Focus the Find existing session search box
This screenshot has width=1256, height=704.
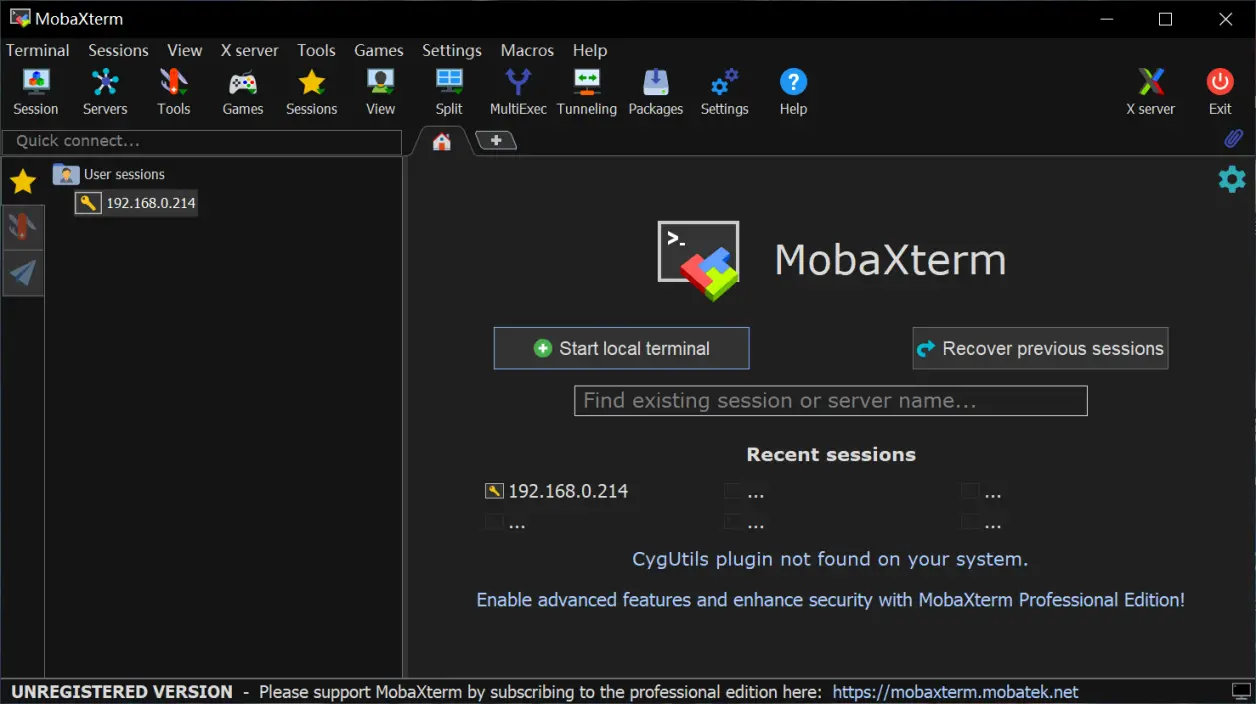[830, 401]
